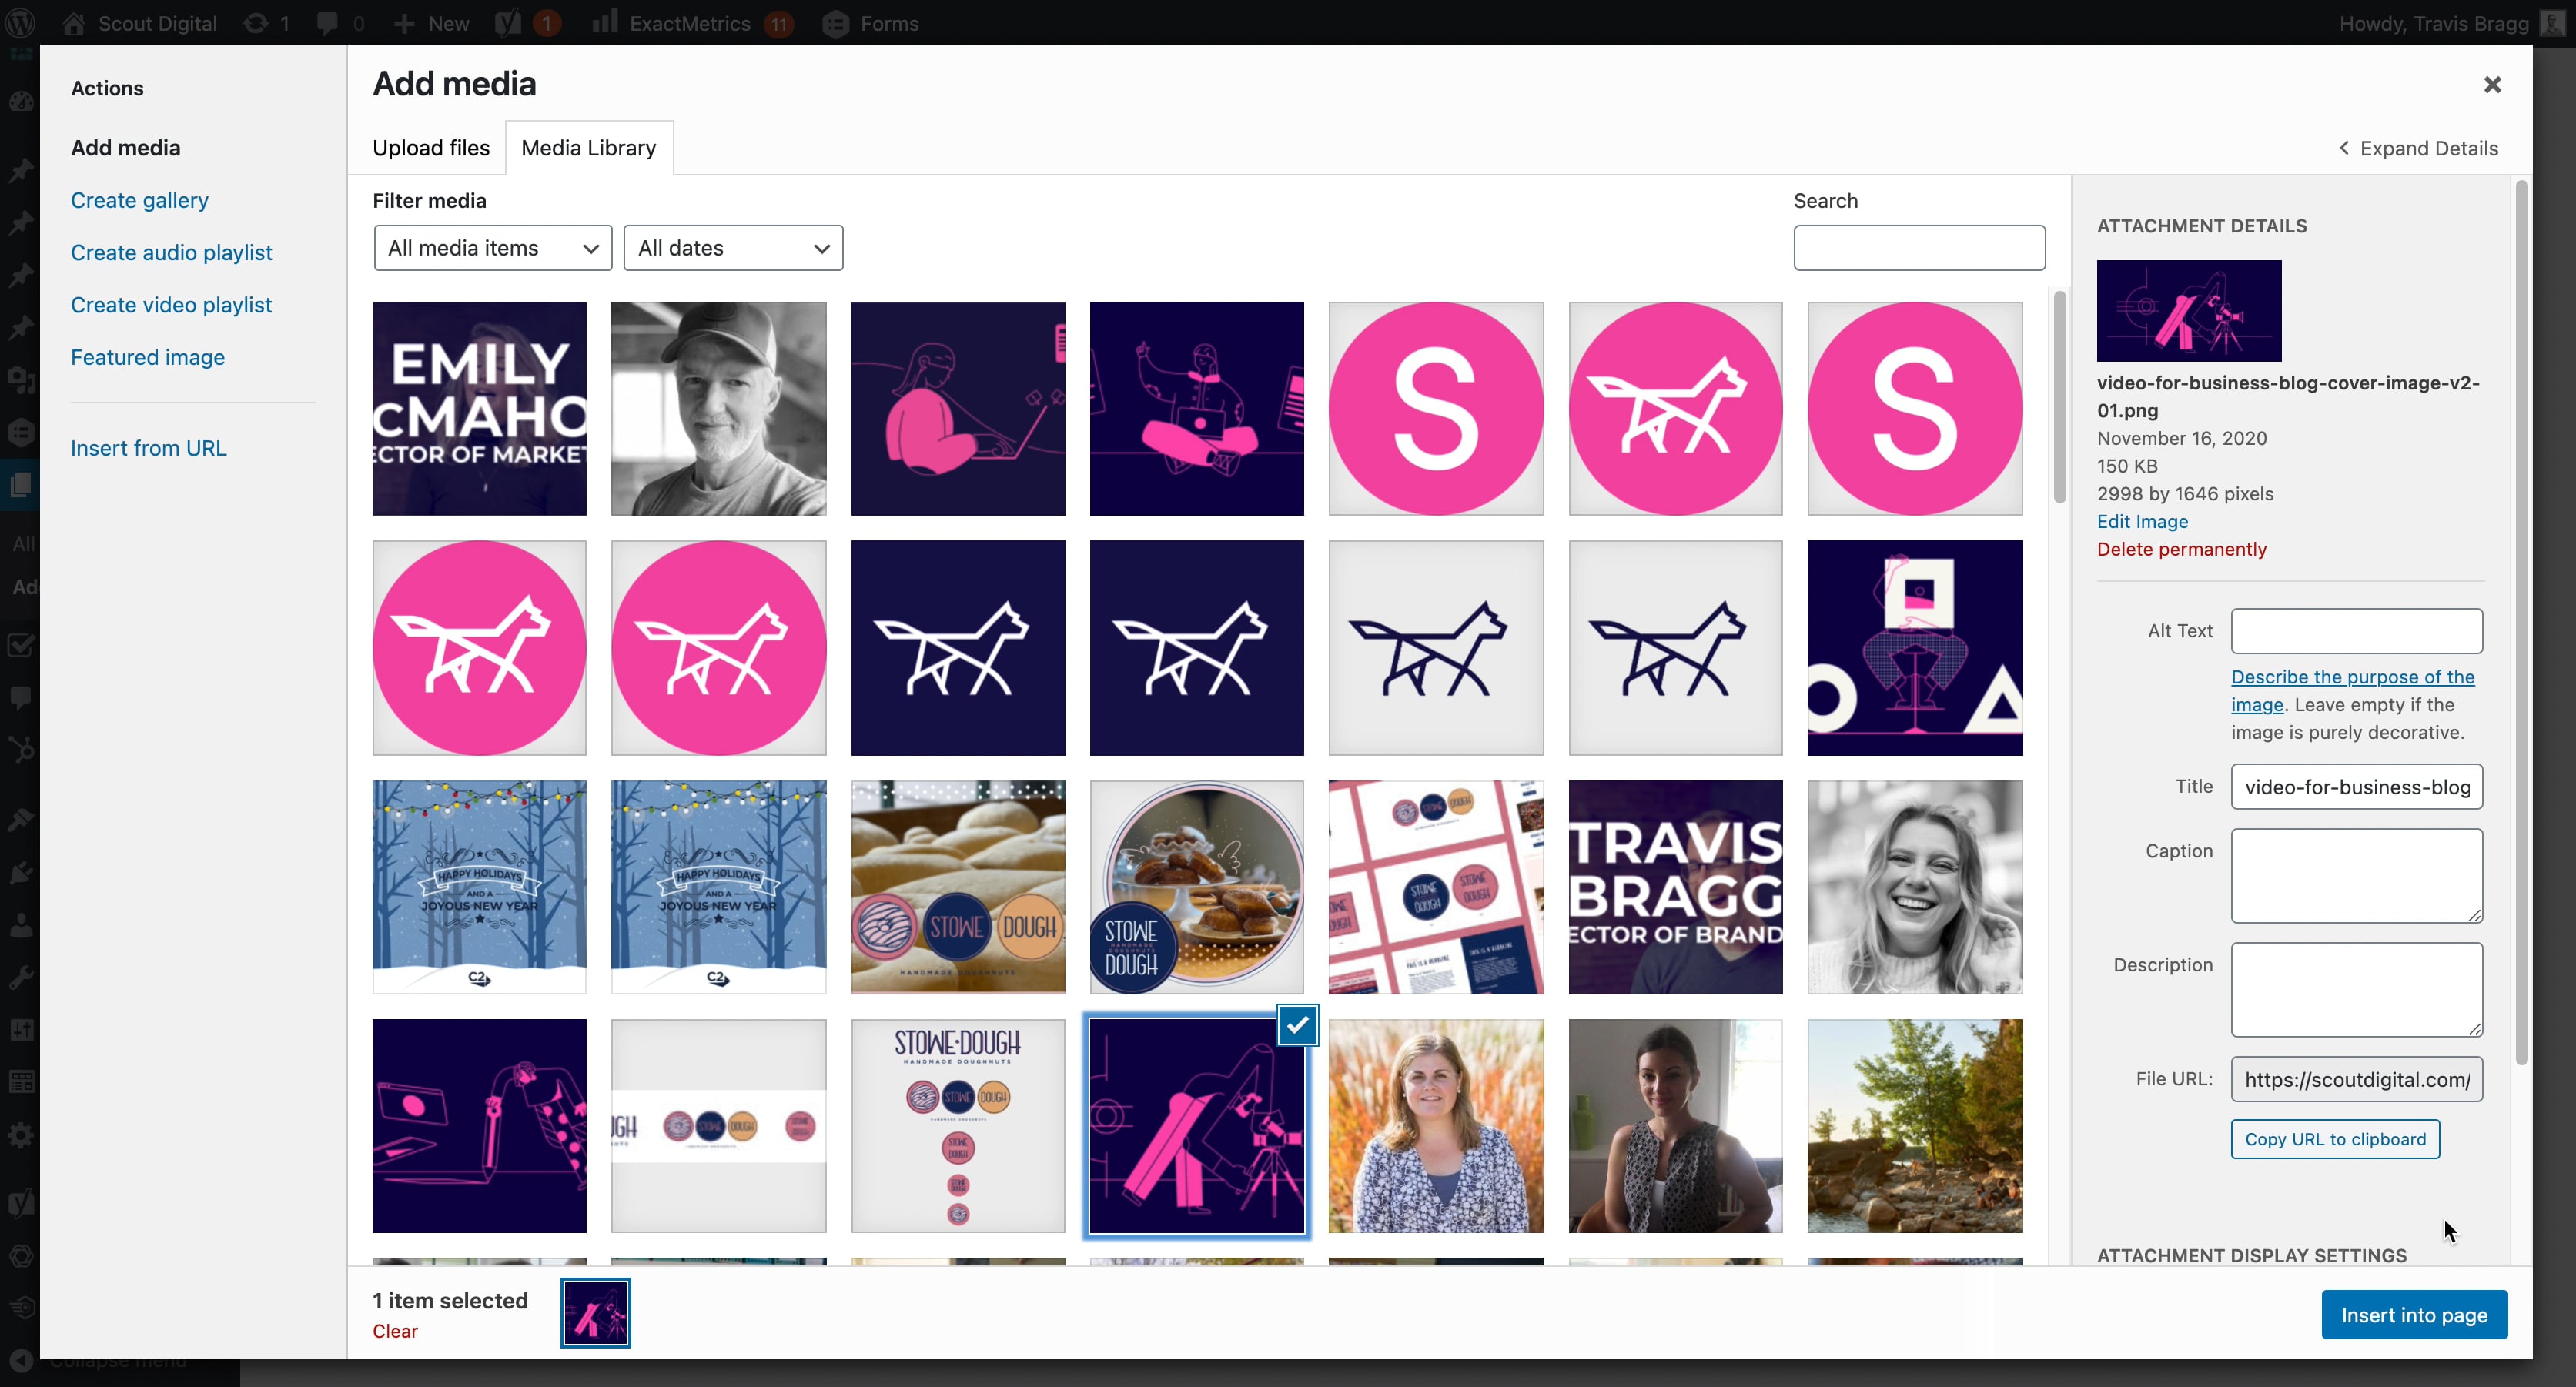The height and width of the screenshot is (1387, 2576).
Task: Select black-and-white man in cap photo
Action: tap(718, 409)
